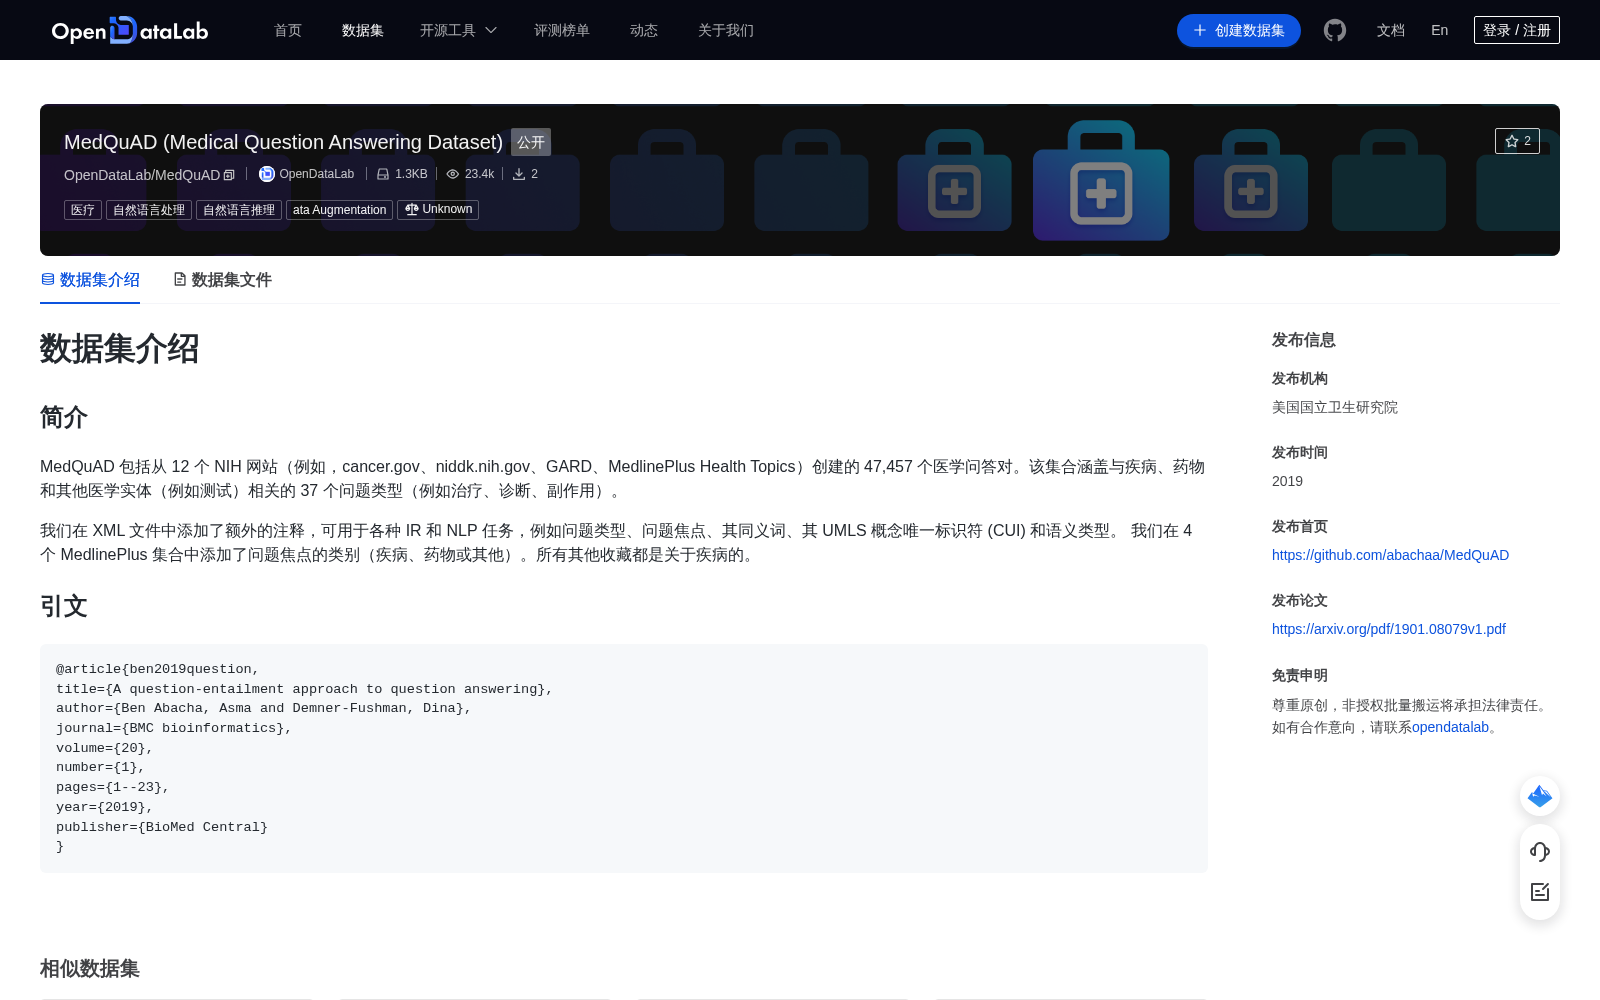Click the 医疗 tag
Screen dimensions: 1600x1000
[83, 210]
